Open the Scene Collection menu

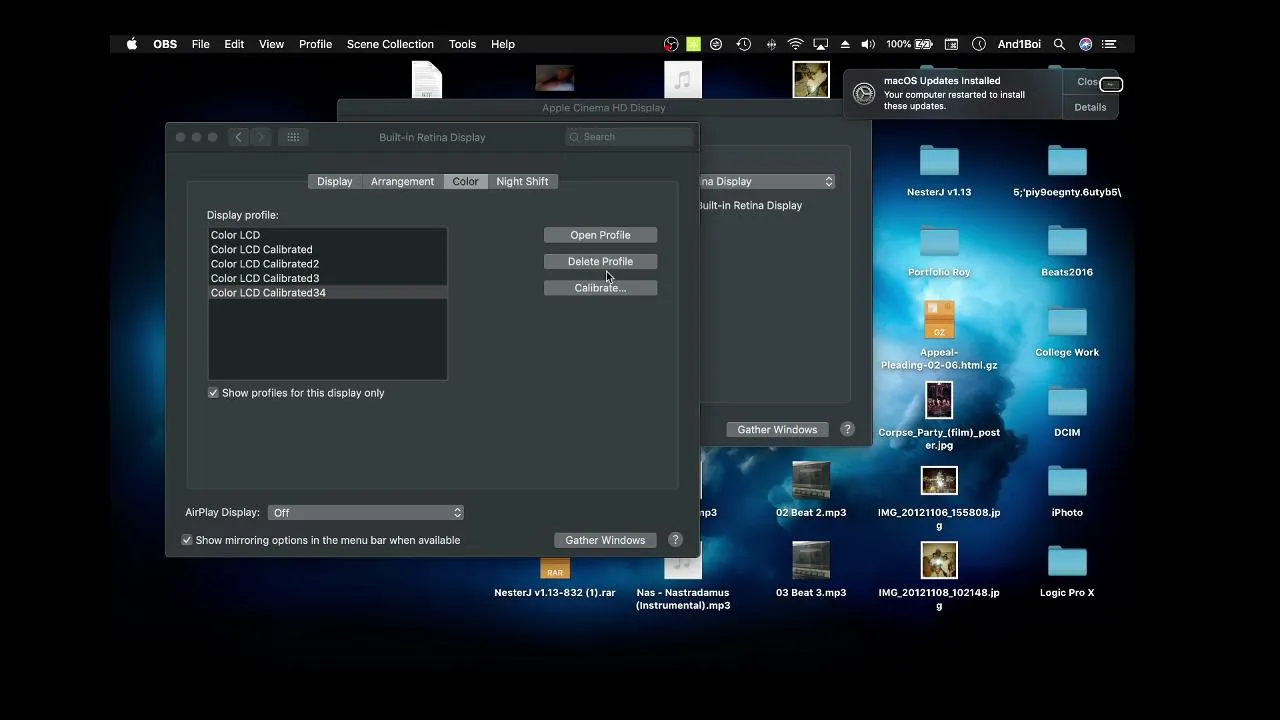(x=390, y=44)
